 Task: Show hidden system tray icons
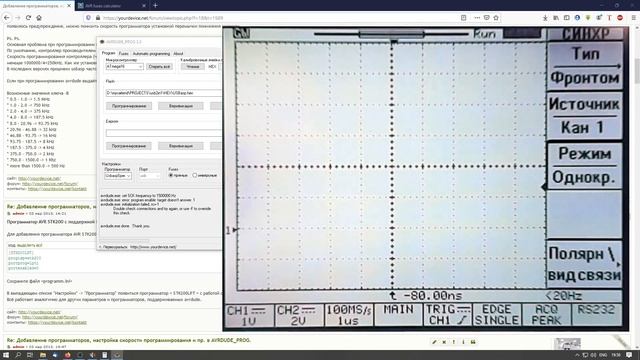pos(577,355)
